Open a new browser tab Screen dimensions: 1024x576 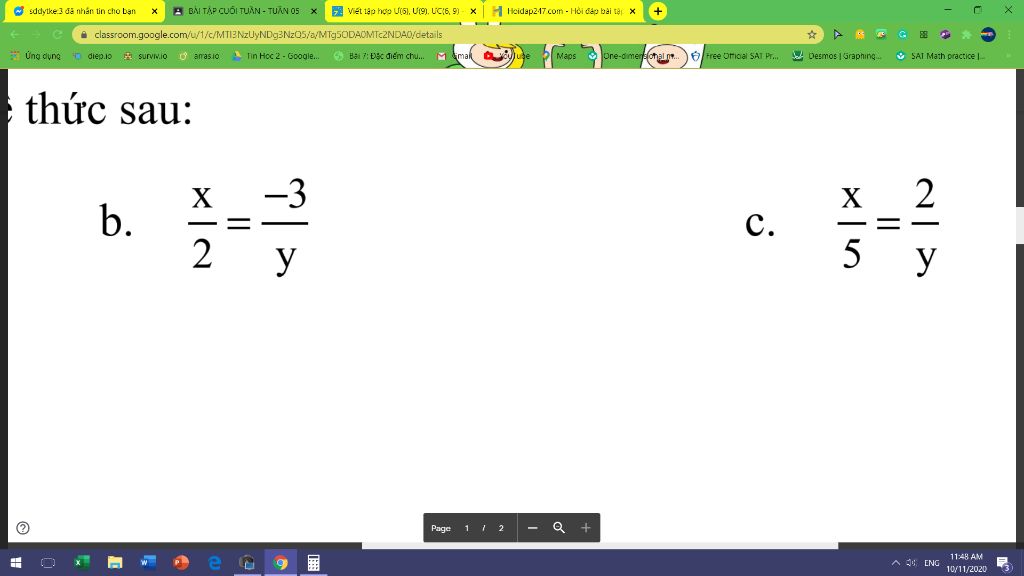(x=658, y=11)
